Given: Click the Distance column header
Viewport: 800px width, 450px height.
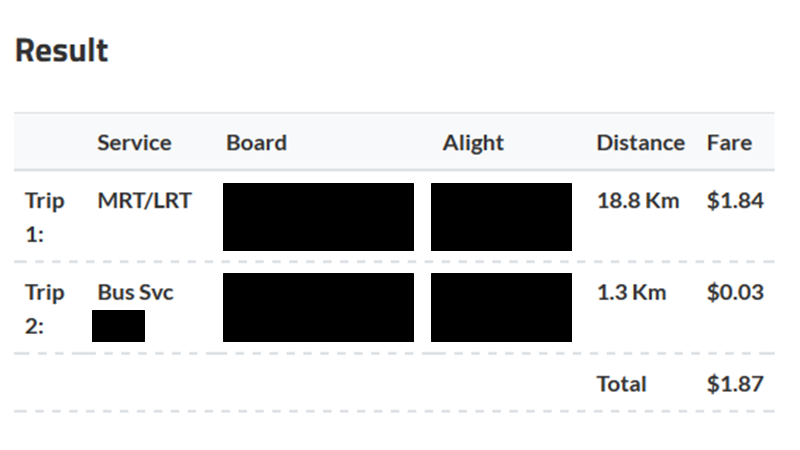Looking at the screenshot, I should (641, 143).
